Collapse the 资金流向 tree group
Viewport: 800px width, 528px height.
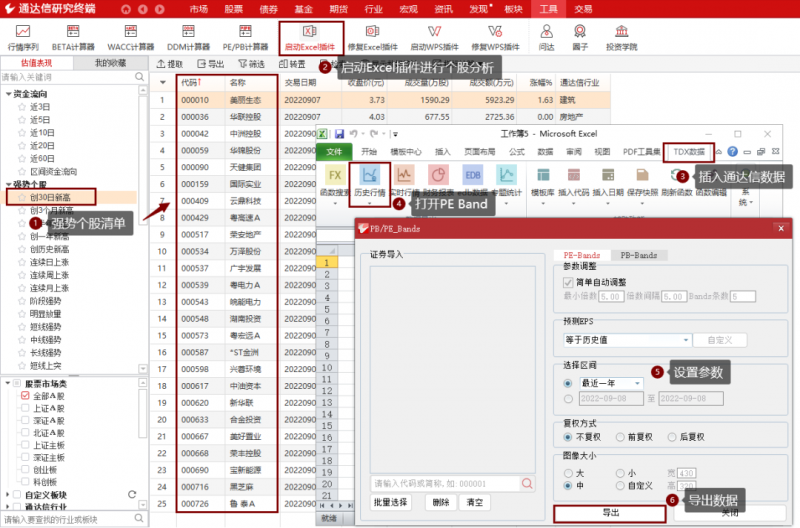9,94
